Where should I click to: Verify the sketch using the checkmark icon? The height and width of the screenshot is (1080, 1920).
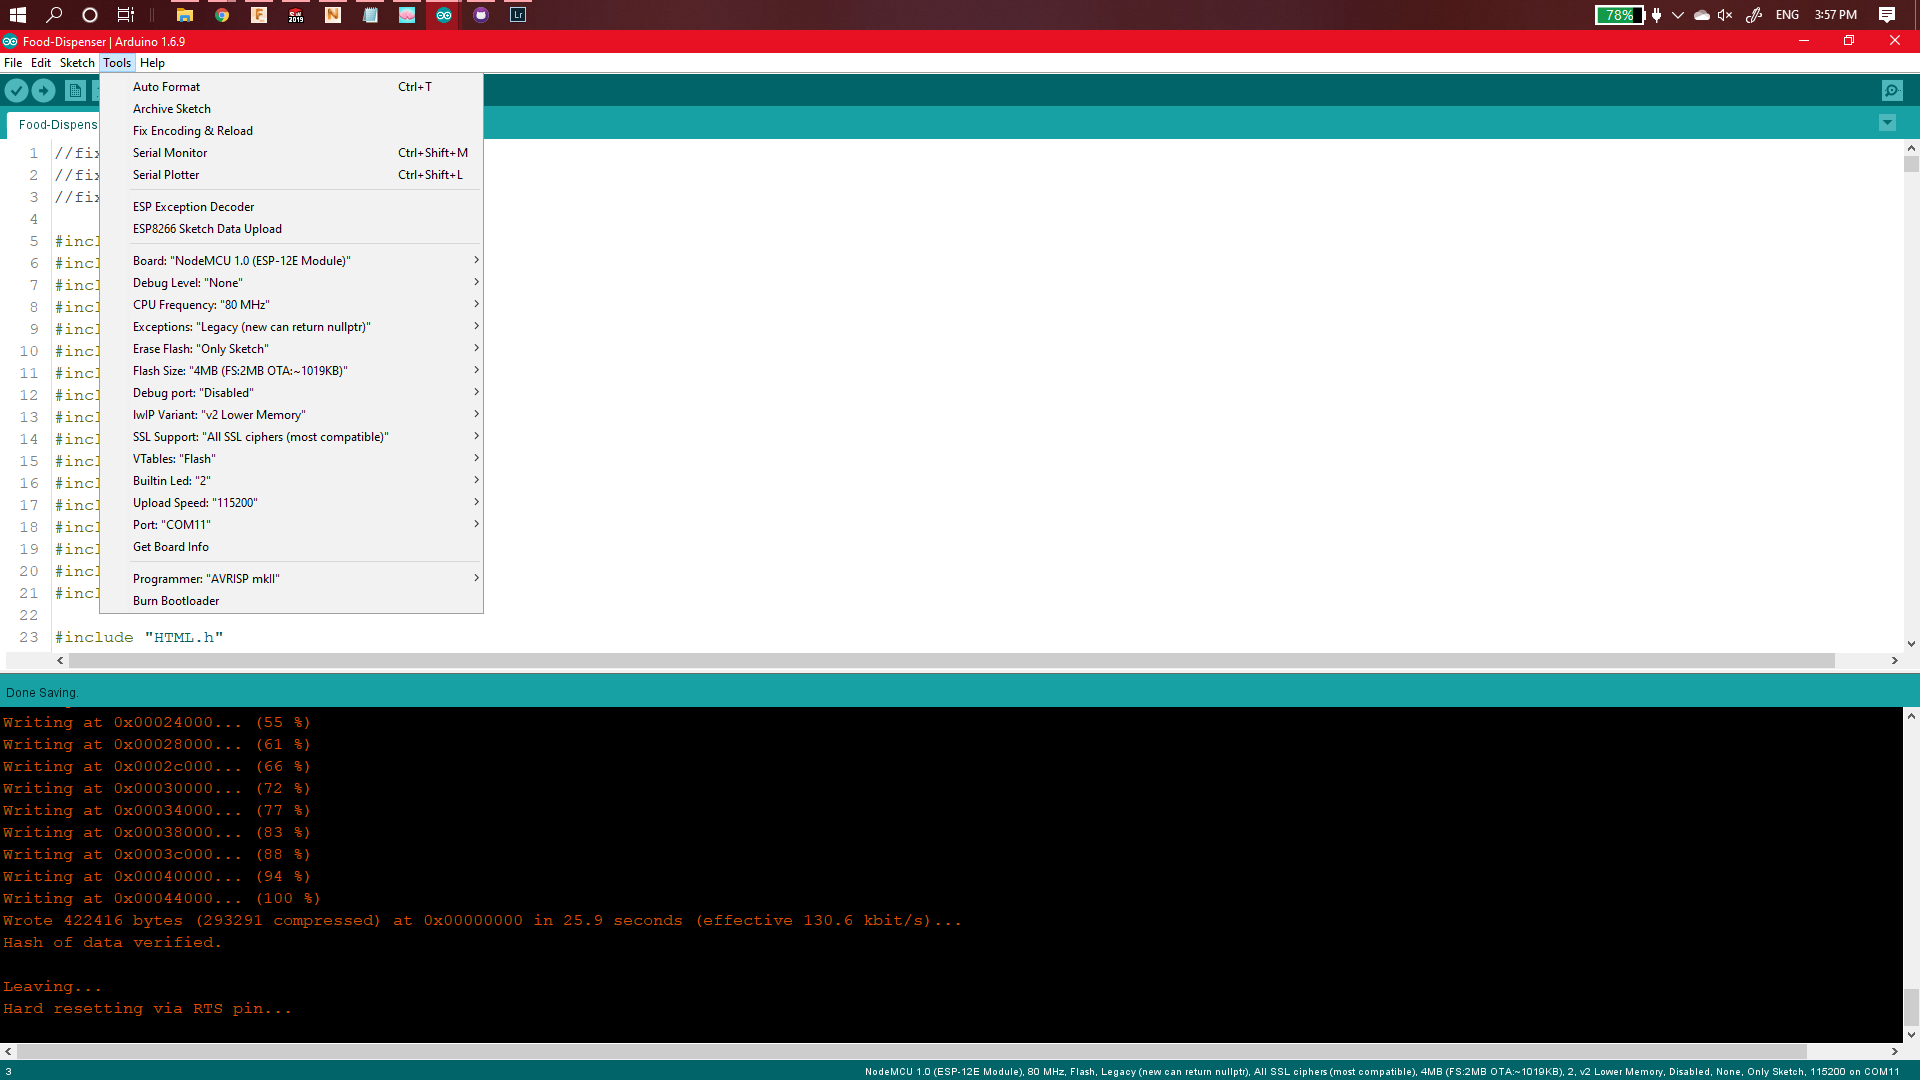[16, 90]
